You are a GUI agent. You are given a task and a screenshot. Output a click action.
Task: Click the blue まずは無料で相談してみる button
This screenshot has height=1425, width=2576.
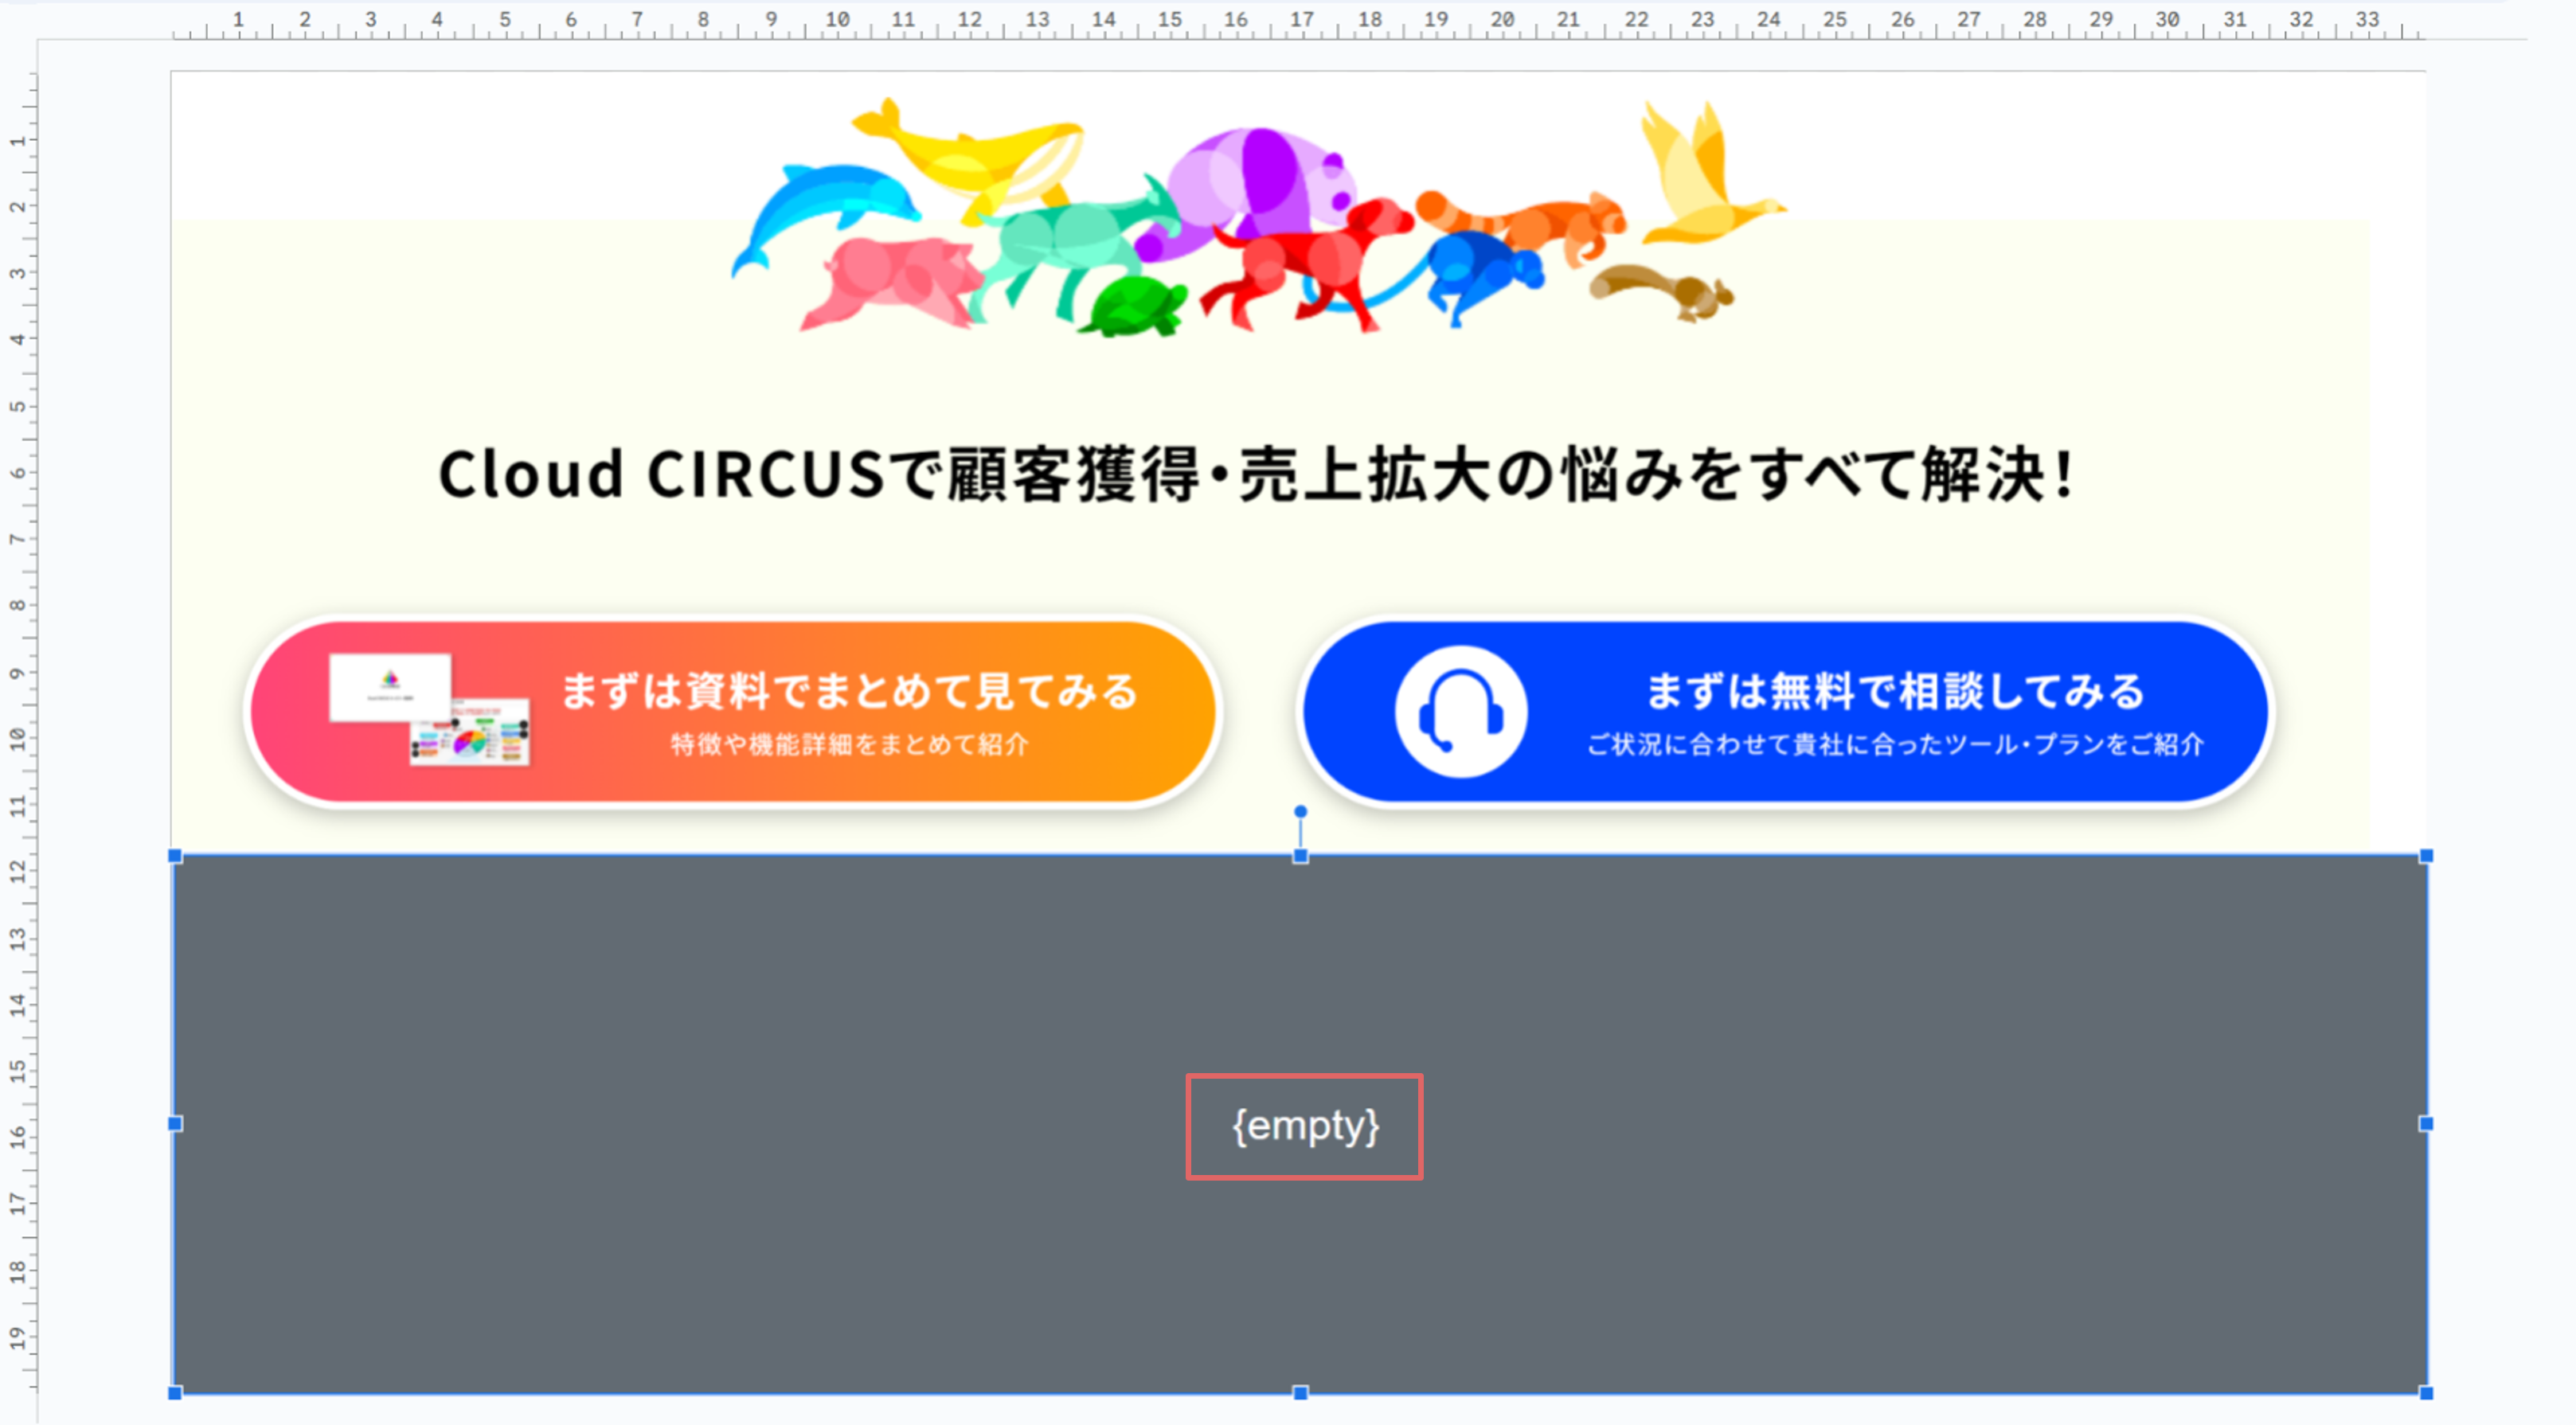(1786, 711)
